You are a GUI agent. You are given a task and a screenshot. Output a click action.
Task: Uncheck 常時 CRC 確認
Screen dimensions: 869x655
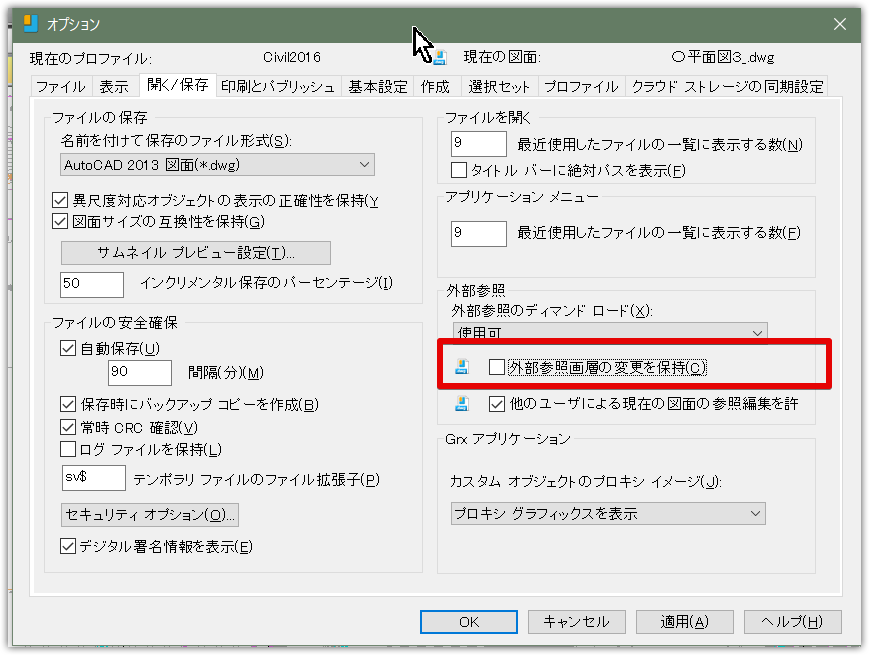68,427
